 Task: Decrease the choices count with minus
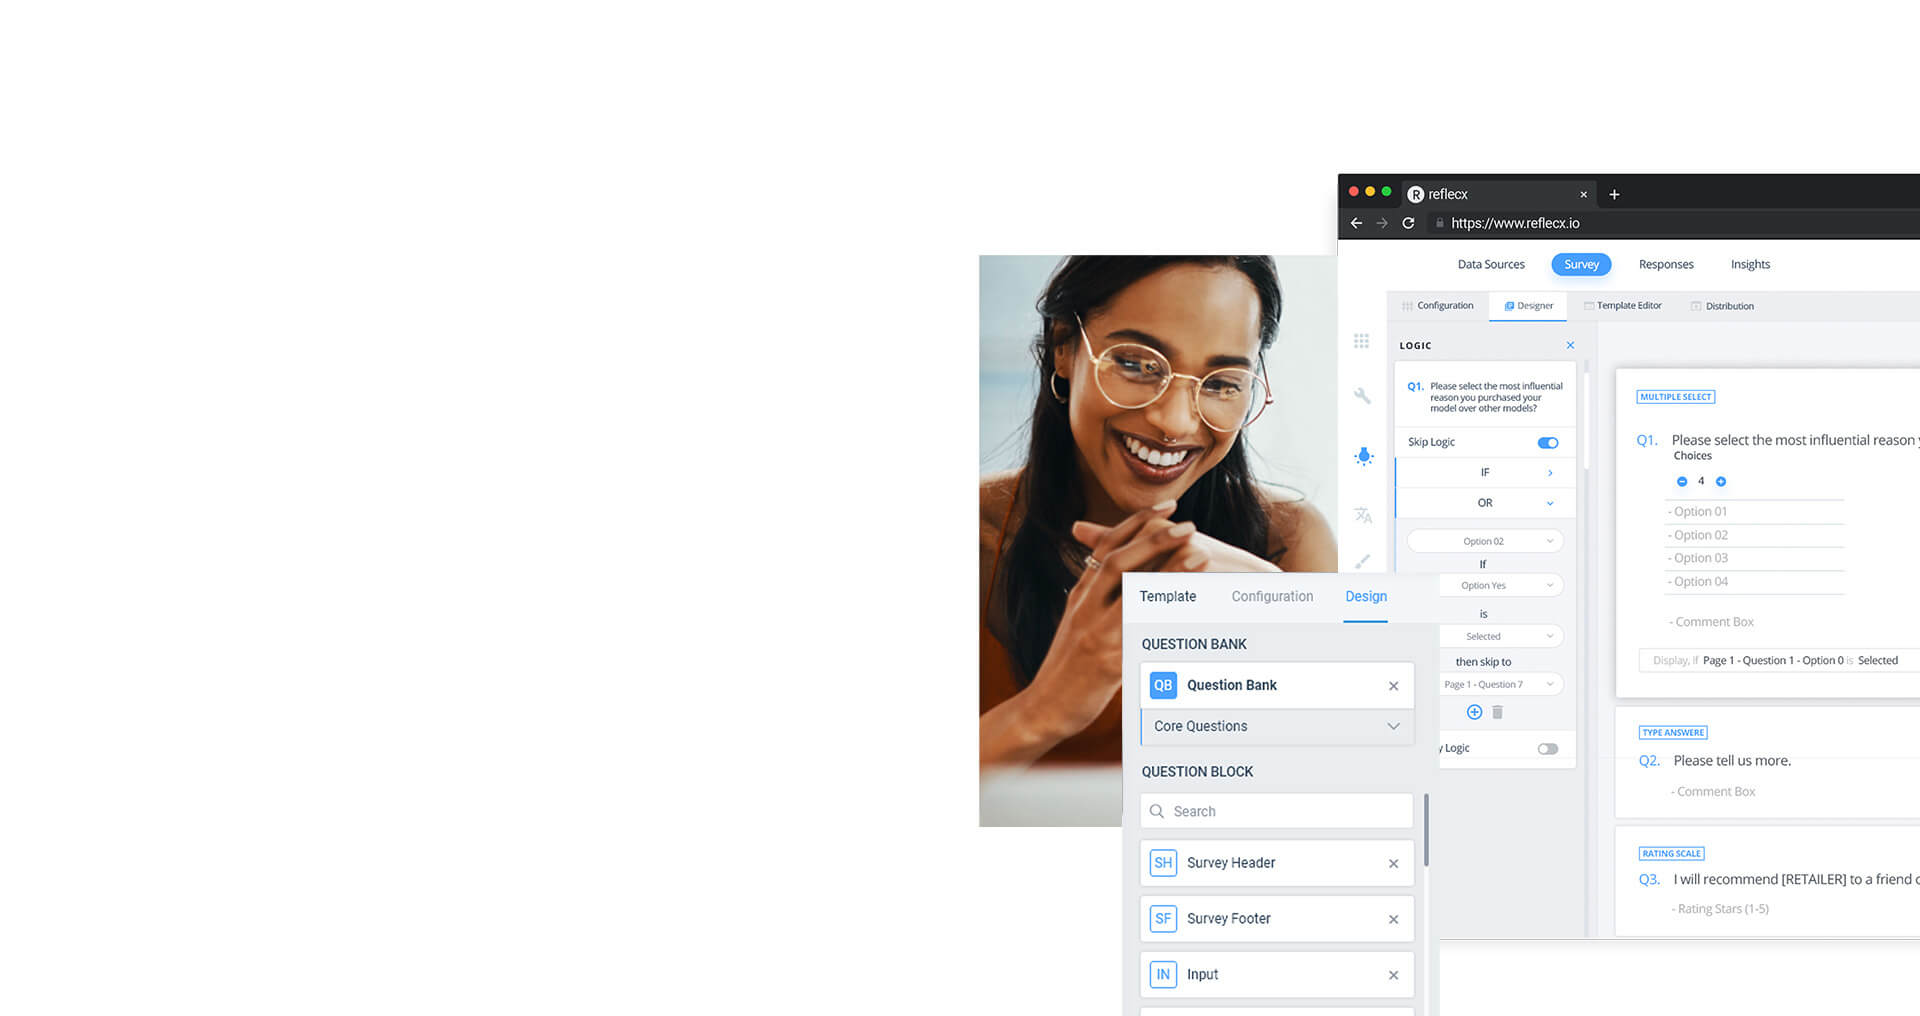point(1682,481)
